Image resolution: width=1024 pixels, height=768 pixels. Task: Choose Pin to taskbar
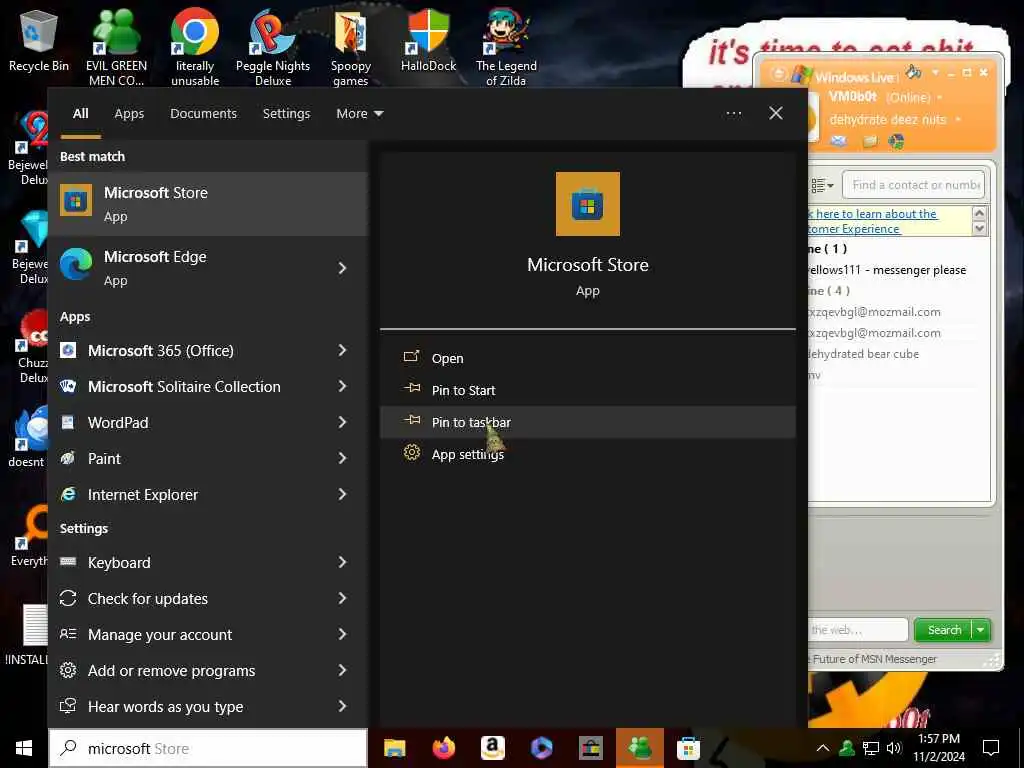[588, 422]
